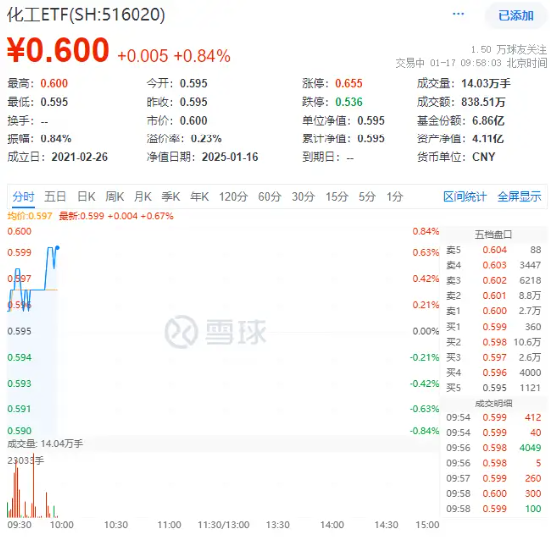Click the 09:54 trade with volume 412
Screen dimensions: 550x540
coord(494,418)
